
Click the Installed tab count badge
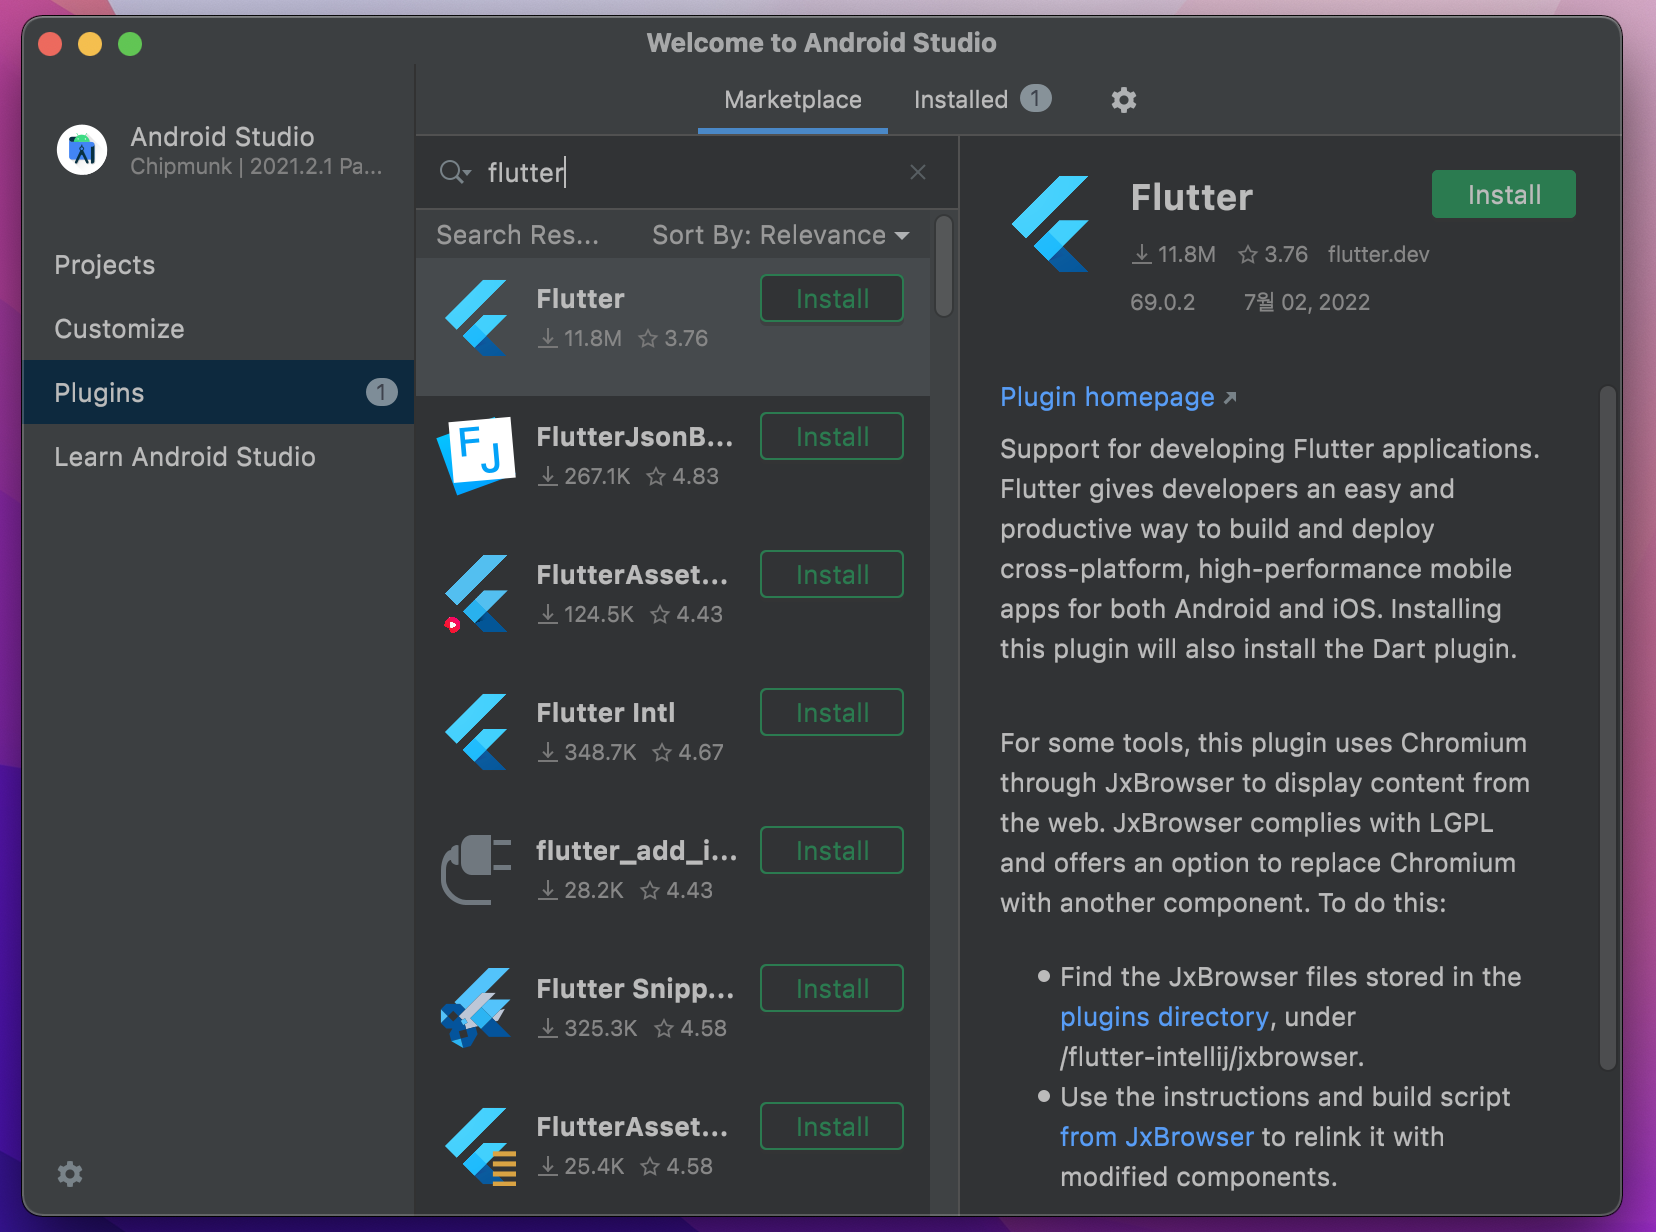1035,98
